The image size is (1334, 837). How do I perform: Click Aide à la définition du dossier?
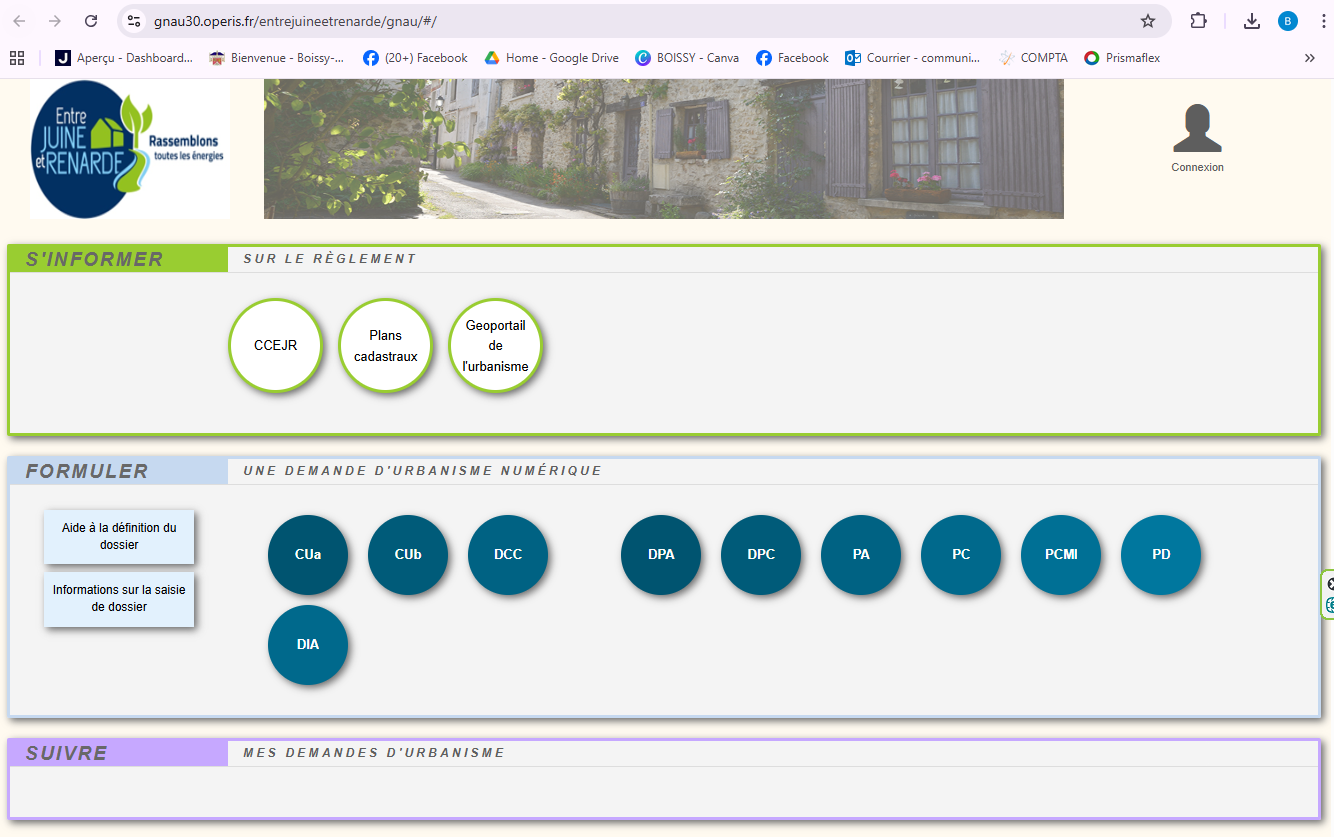tap(119, 537)
